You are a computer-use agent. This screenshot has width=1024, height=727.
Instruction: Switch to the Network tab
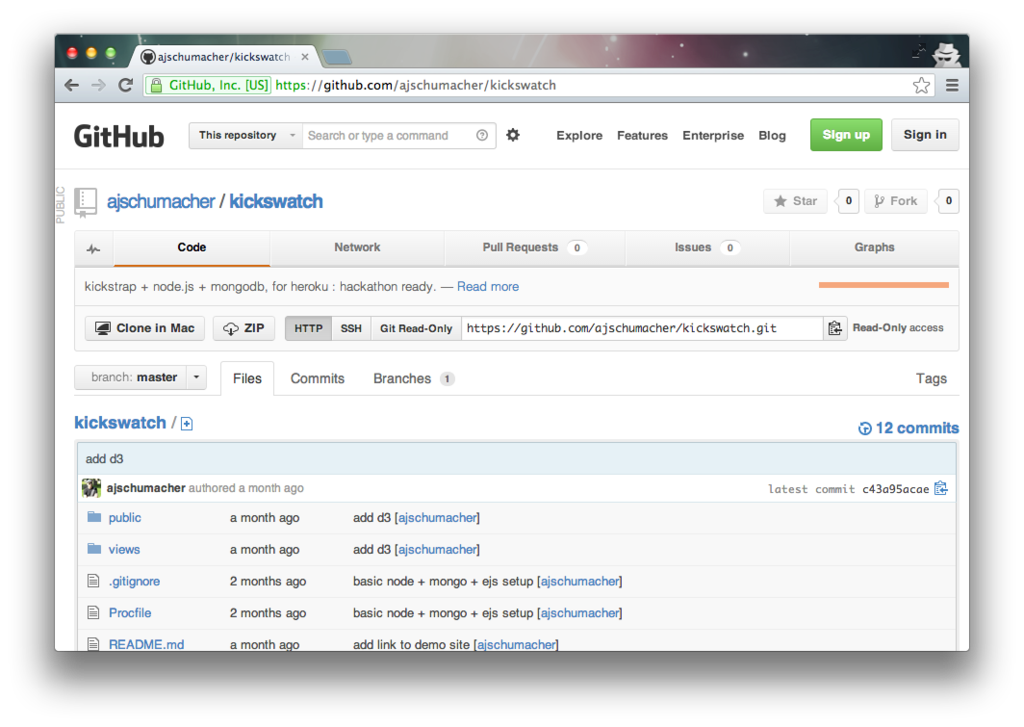[357, 248]
